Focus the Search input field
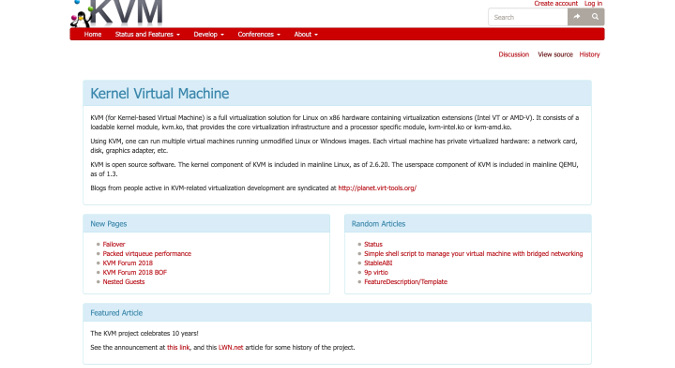 coord(528,17)
